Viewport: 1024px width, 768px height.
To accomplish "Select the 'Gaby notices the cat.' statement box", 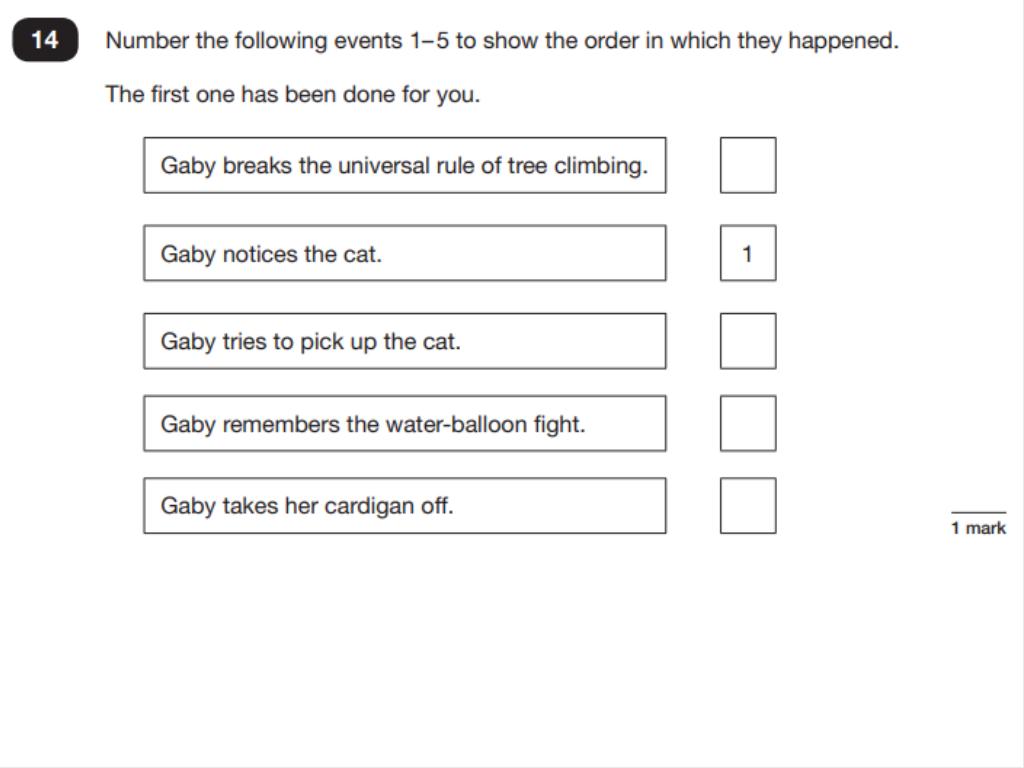I will coord(405,253).
